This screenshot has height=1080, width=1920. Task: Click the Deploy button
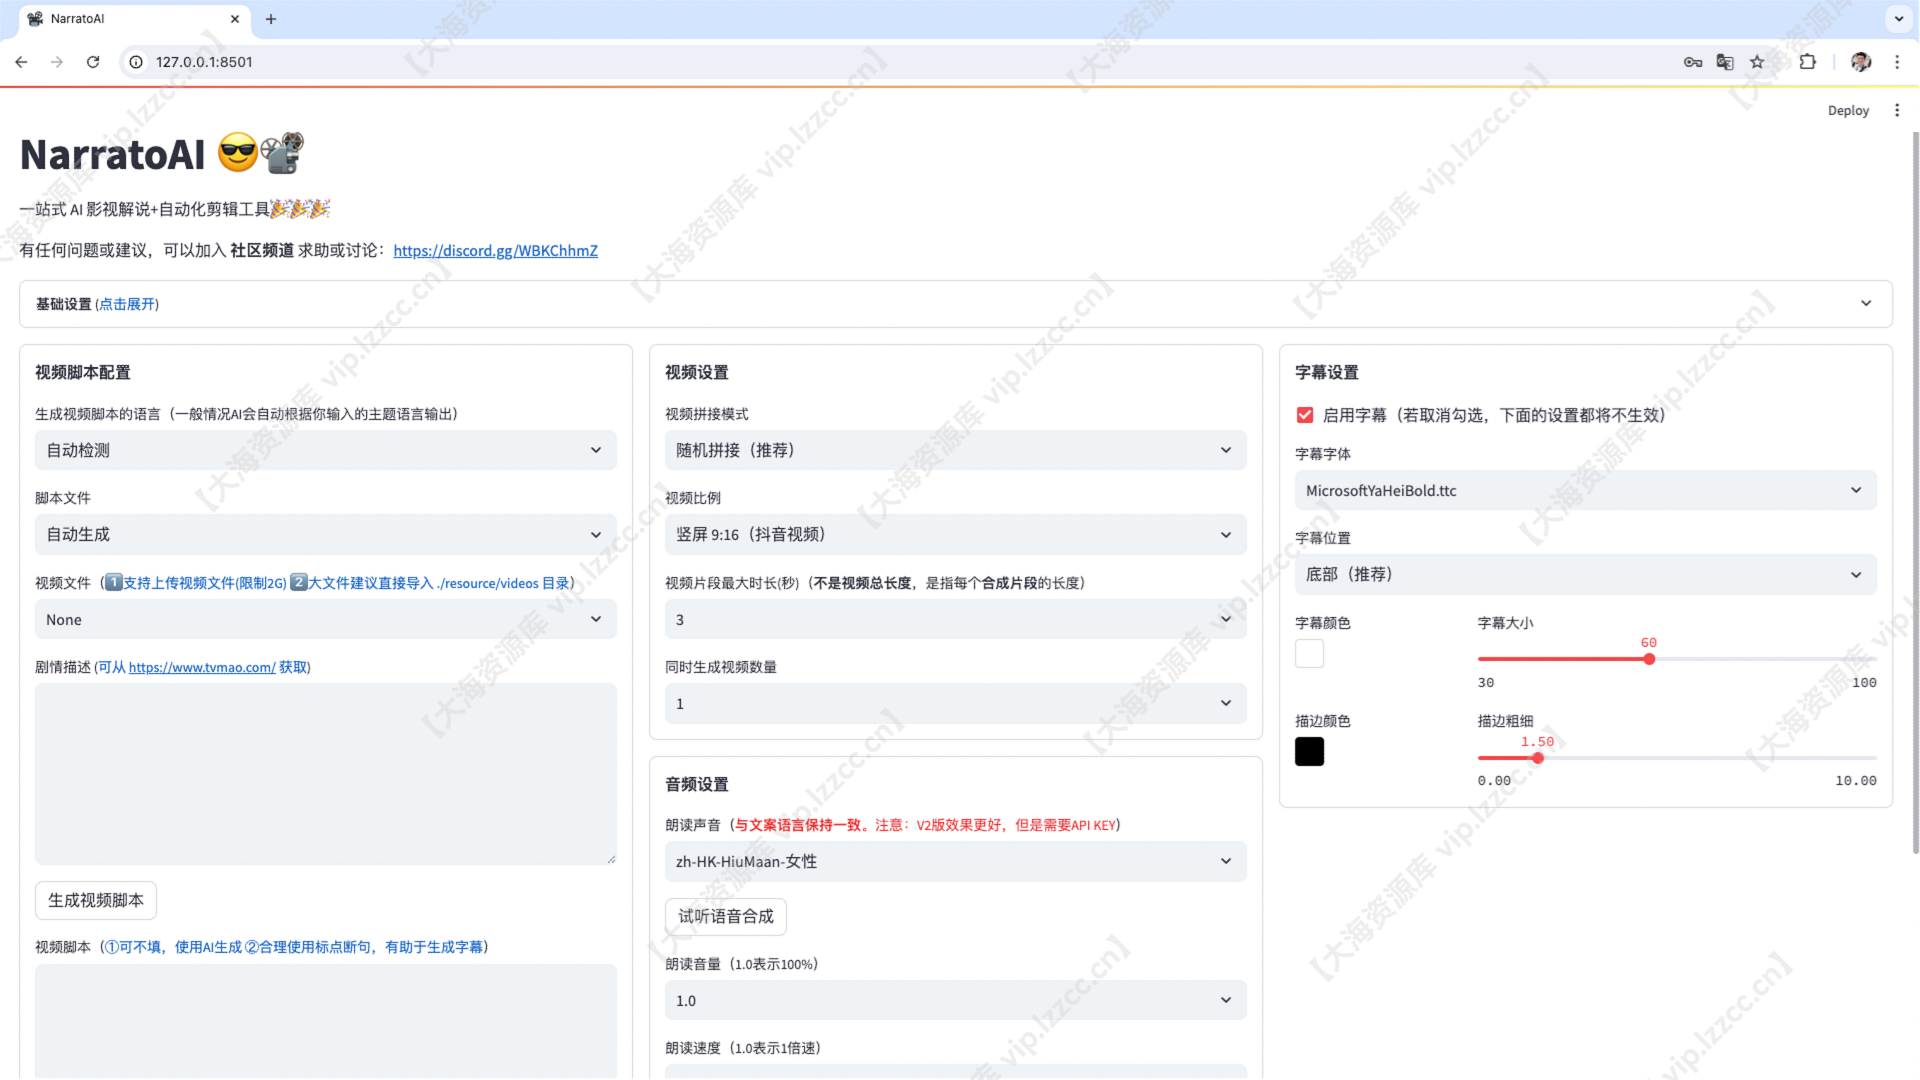point(1848,111)
